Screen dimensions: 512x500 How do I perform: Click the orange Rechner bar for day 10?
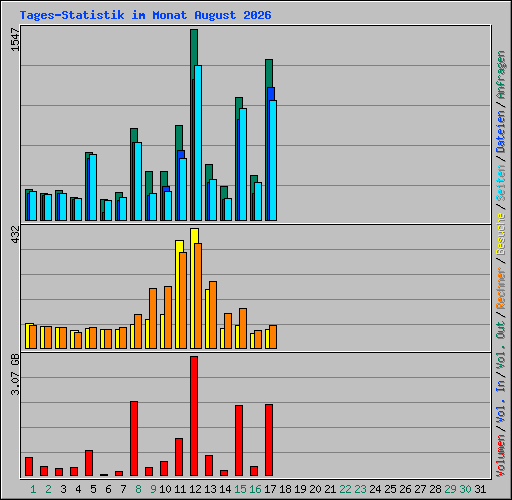[x=168, y=317]
